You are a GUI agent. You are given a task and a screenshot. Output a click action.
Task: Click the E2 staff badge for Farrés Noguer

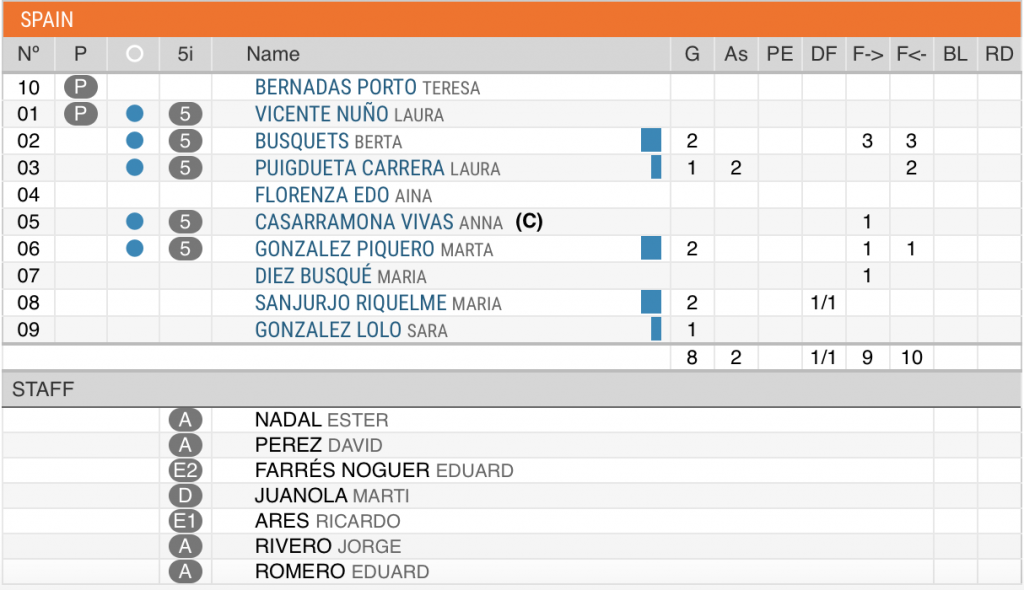point(185,470)
